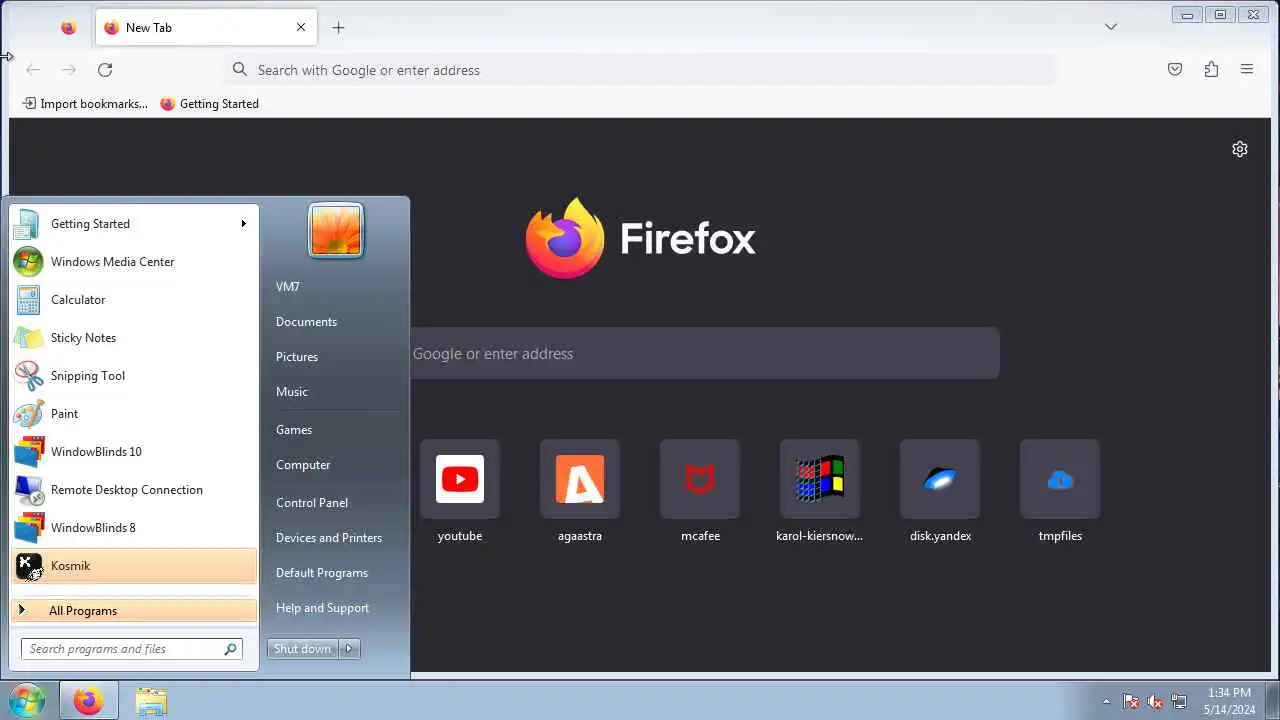1280x720 pixels.
Task: Click Firefox taskbar icon
Action: [88, 701]
